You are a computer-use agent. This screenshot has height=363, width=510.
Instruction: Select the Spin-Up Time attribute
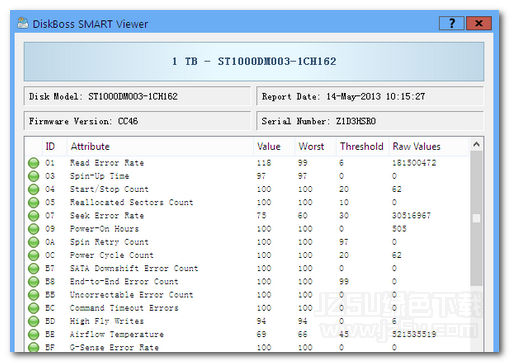(99, 176)
